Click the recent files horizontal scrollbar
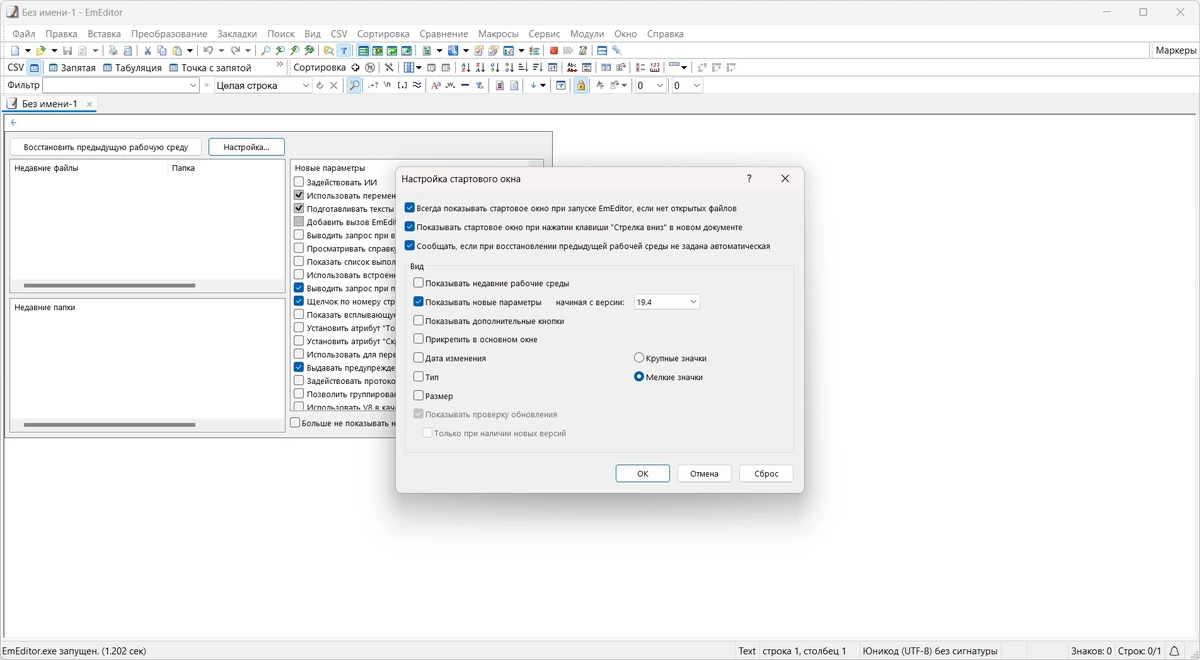This screenshot has width=1200, height=660. click(109, 285)
